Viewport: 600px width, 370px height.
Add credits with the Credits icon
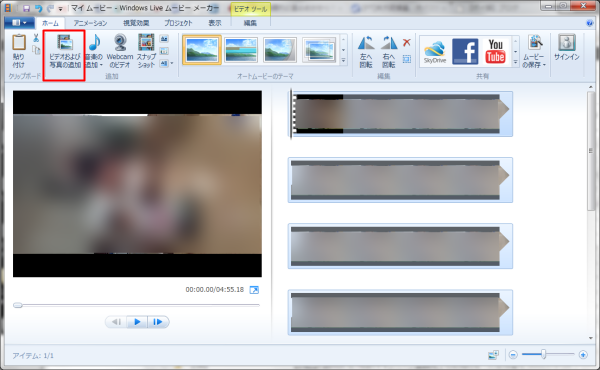click(x=163, y=63)
